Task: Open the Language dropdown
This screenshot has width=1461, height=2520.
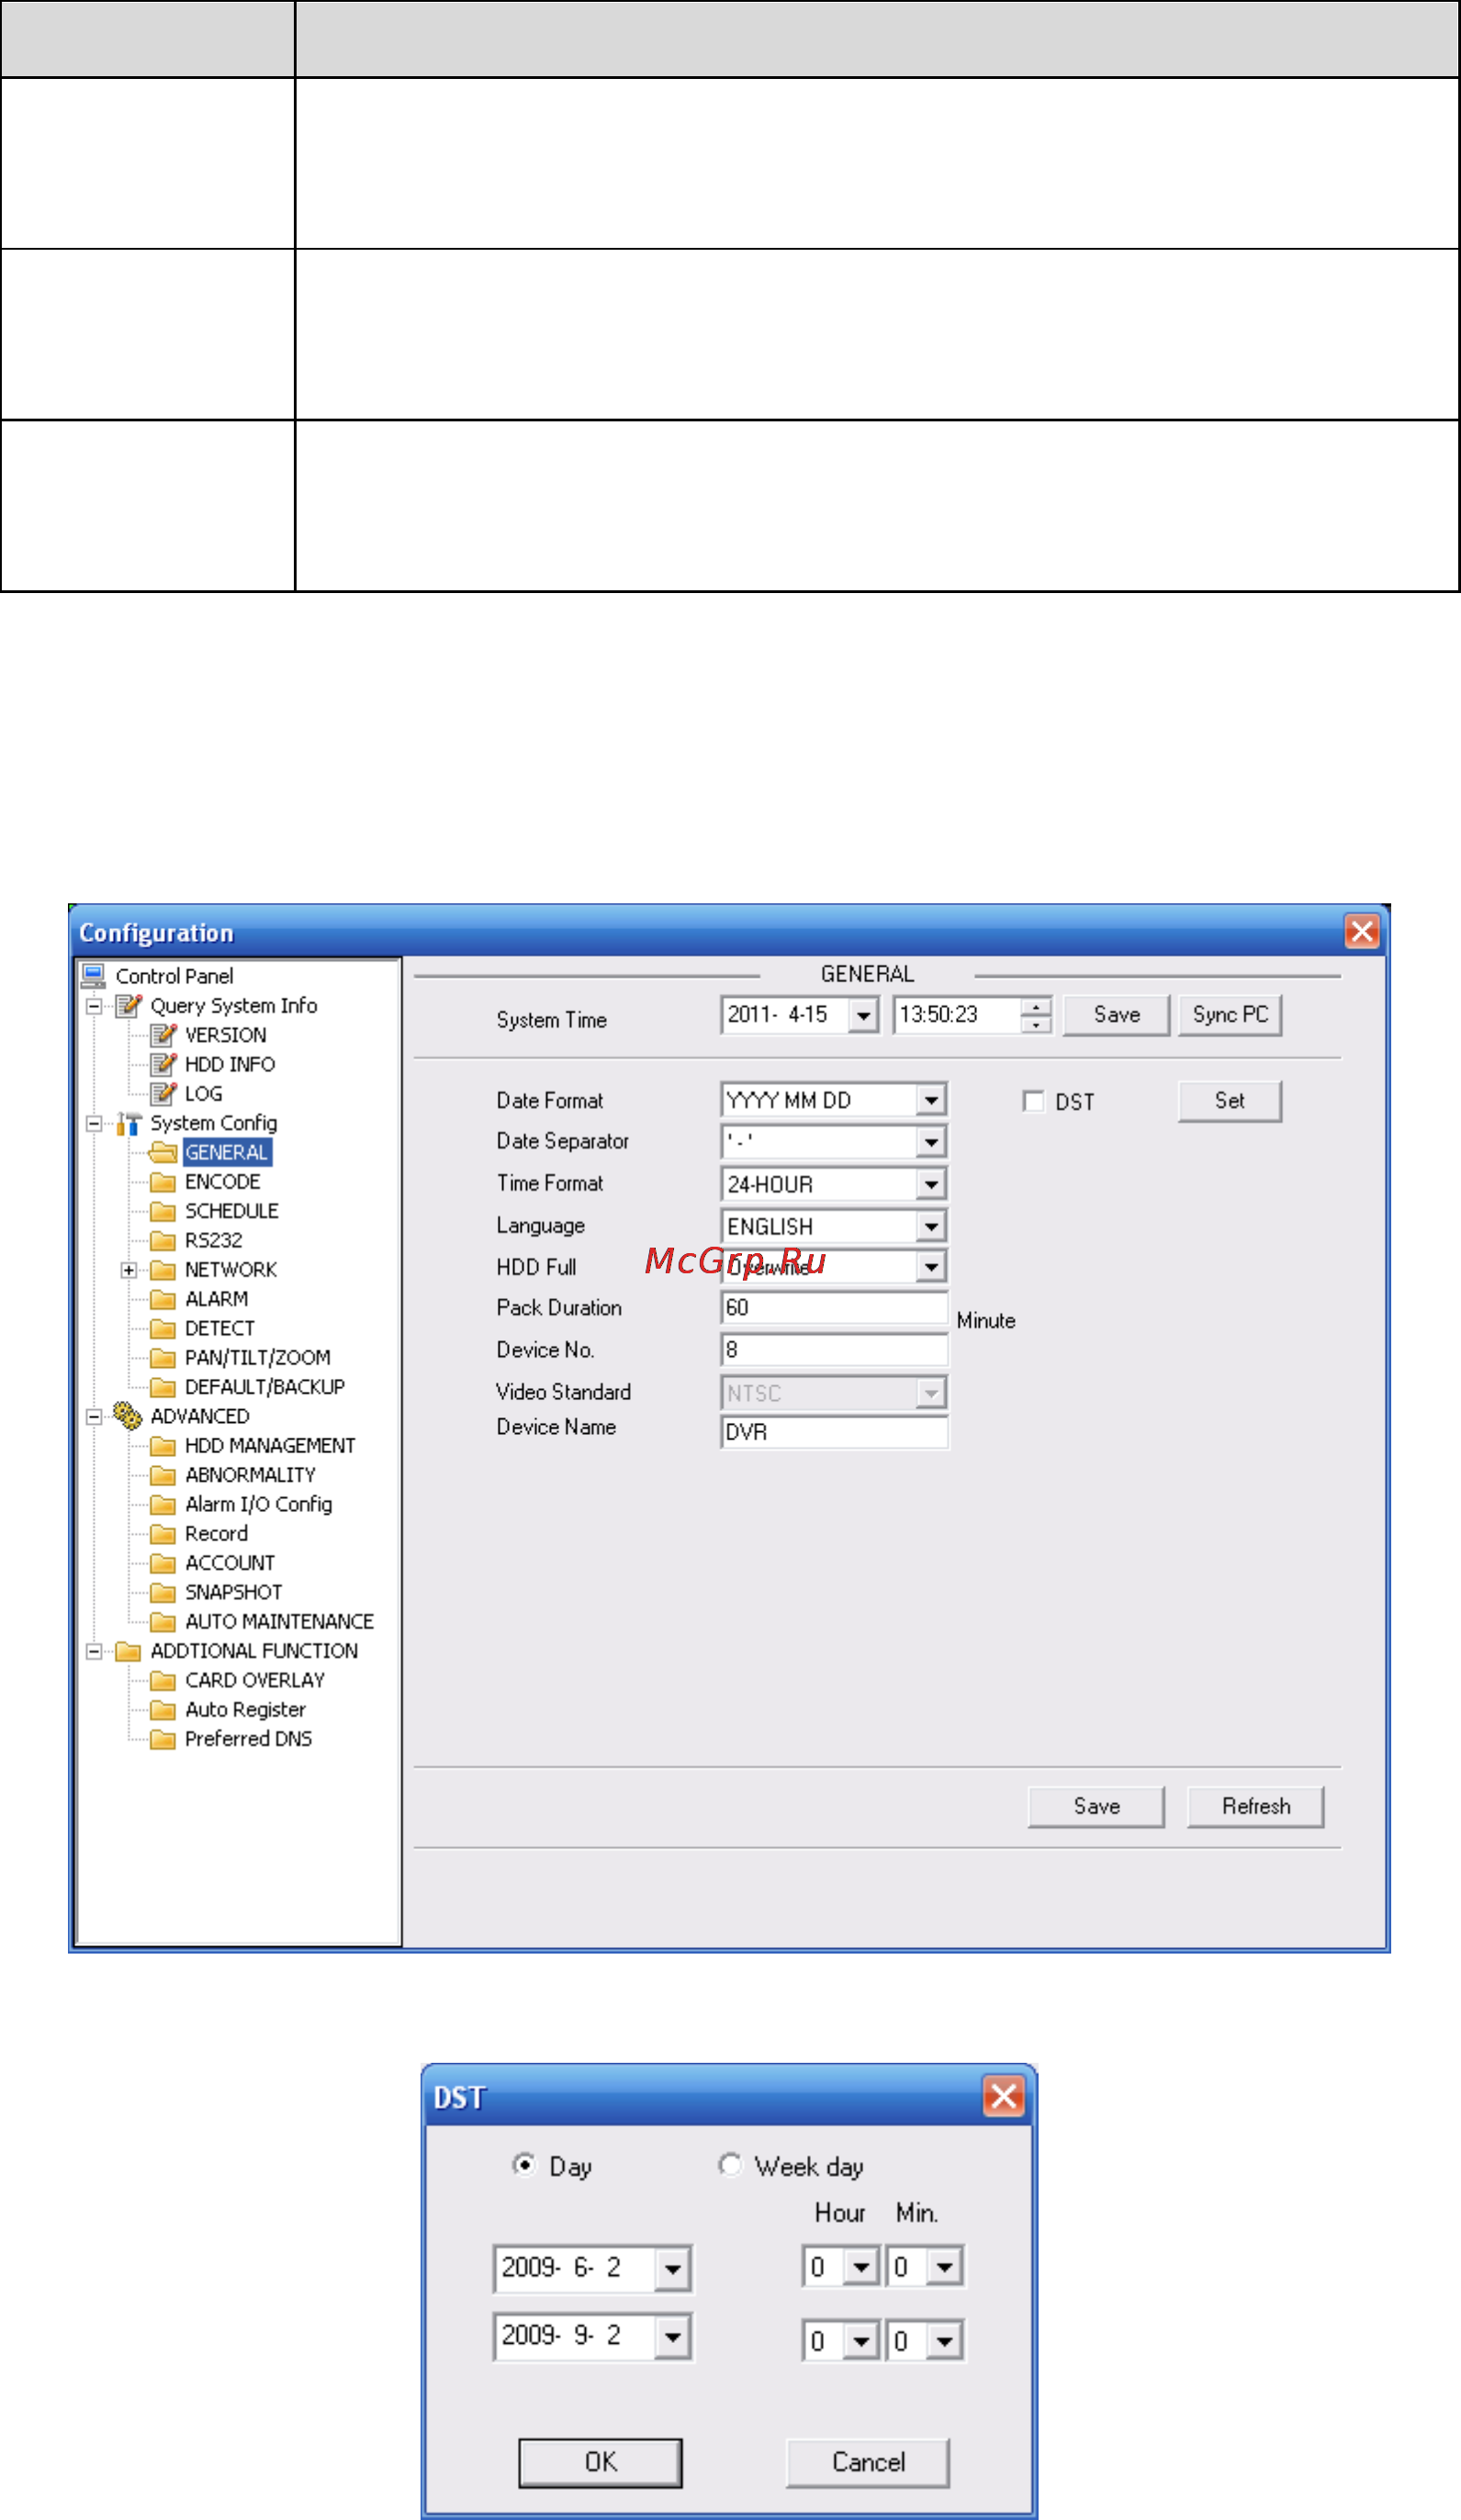Action: [x=931, y=1226]
